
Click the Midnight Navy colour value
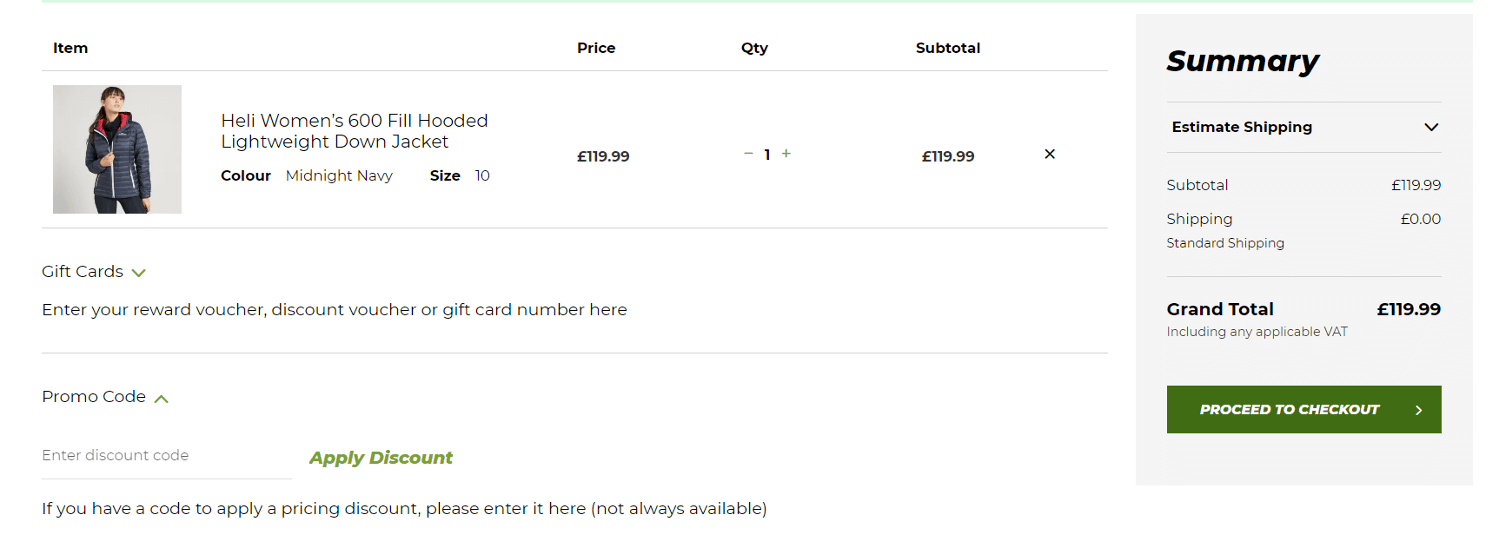(x=339, y=176)
